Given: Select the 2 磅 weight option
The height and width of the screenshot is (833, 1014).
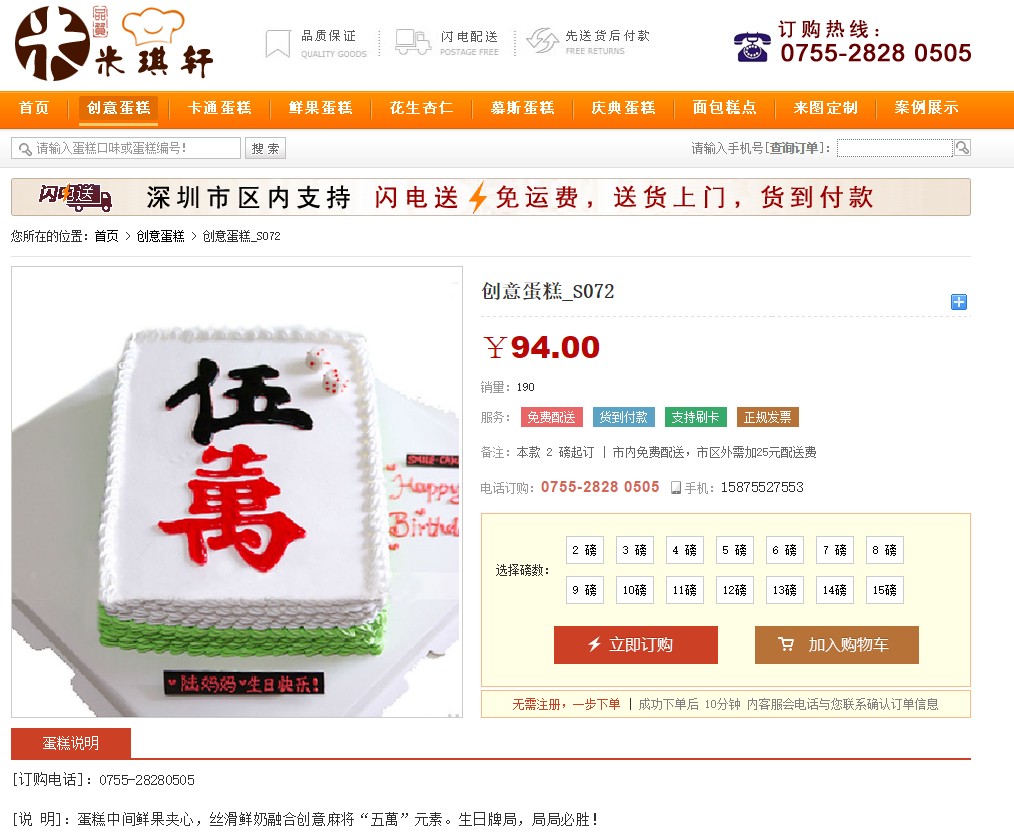Looking at the screenshot, I should pos(585,550).
